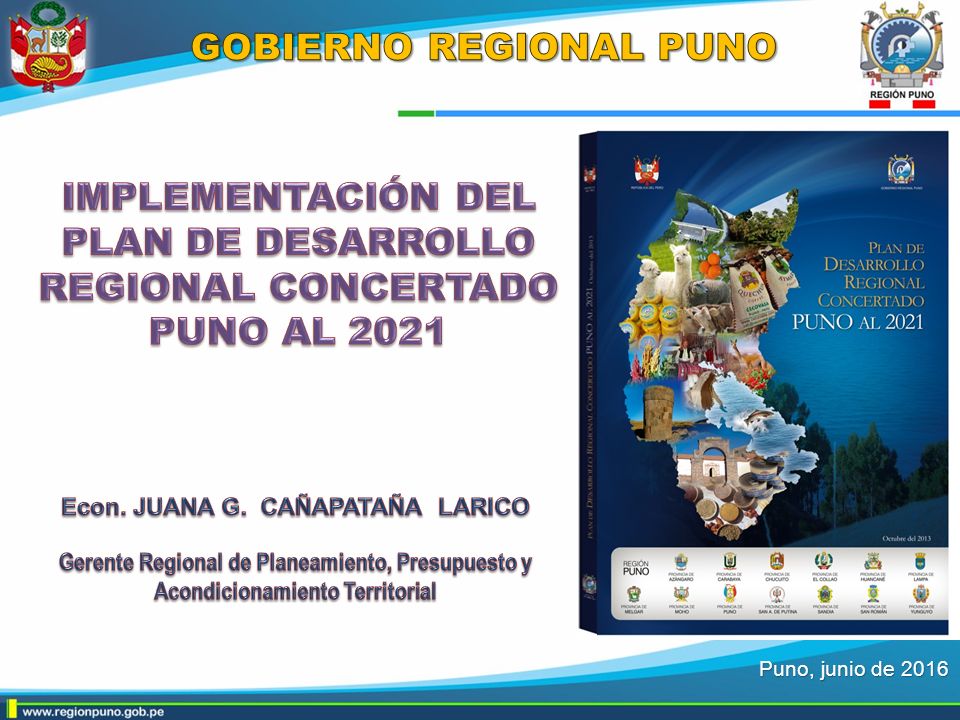This screenshot has height=720, width=960.
Task: Click the book cover title 'Plan de Desarrollo Regional Concertado'
Action: [872, 274]
